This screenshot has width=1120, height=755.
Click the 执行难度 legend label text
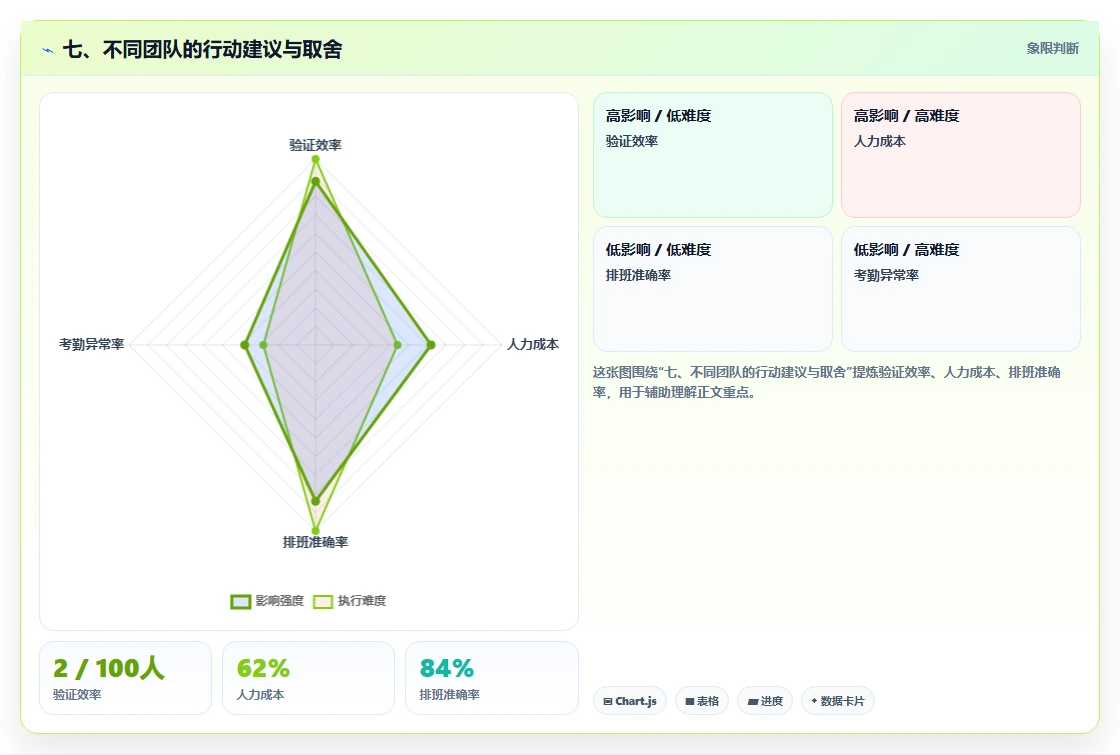pos(362,601)
